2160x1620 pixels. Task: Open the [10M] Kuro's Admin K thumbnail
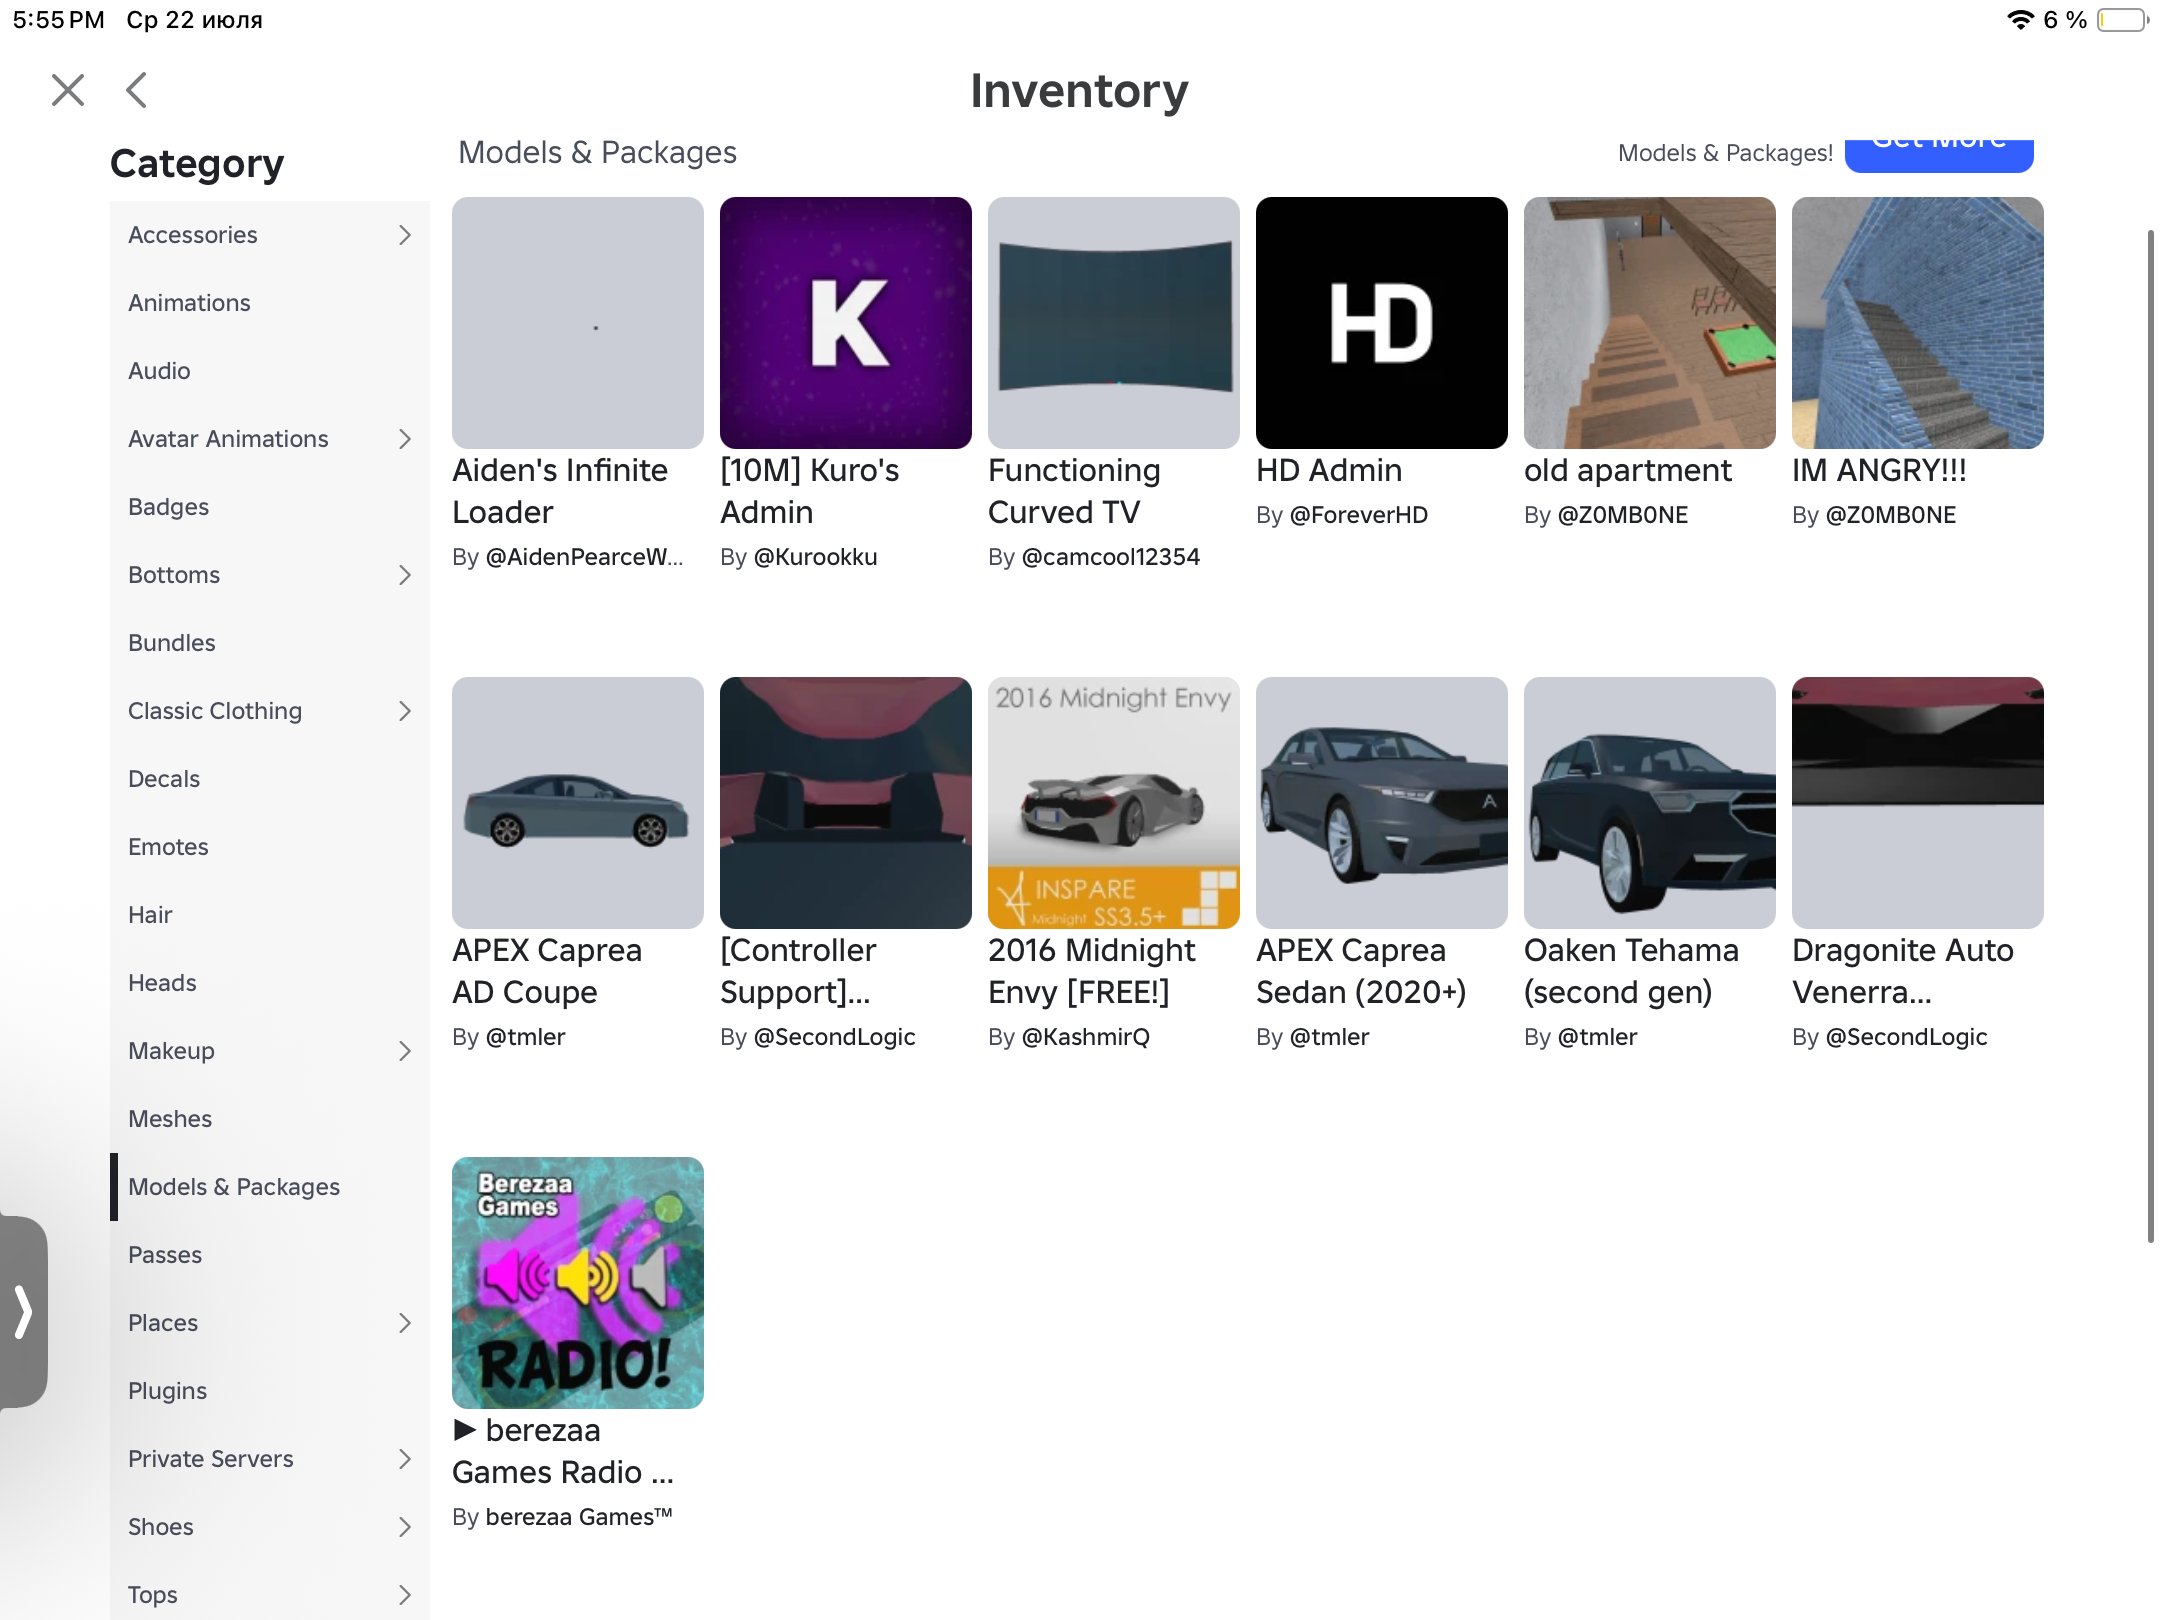point(845,323)
